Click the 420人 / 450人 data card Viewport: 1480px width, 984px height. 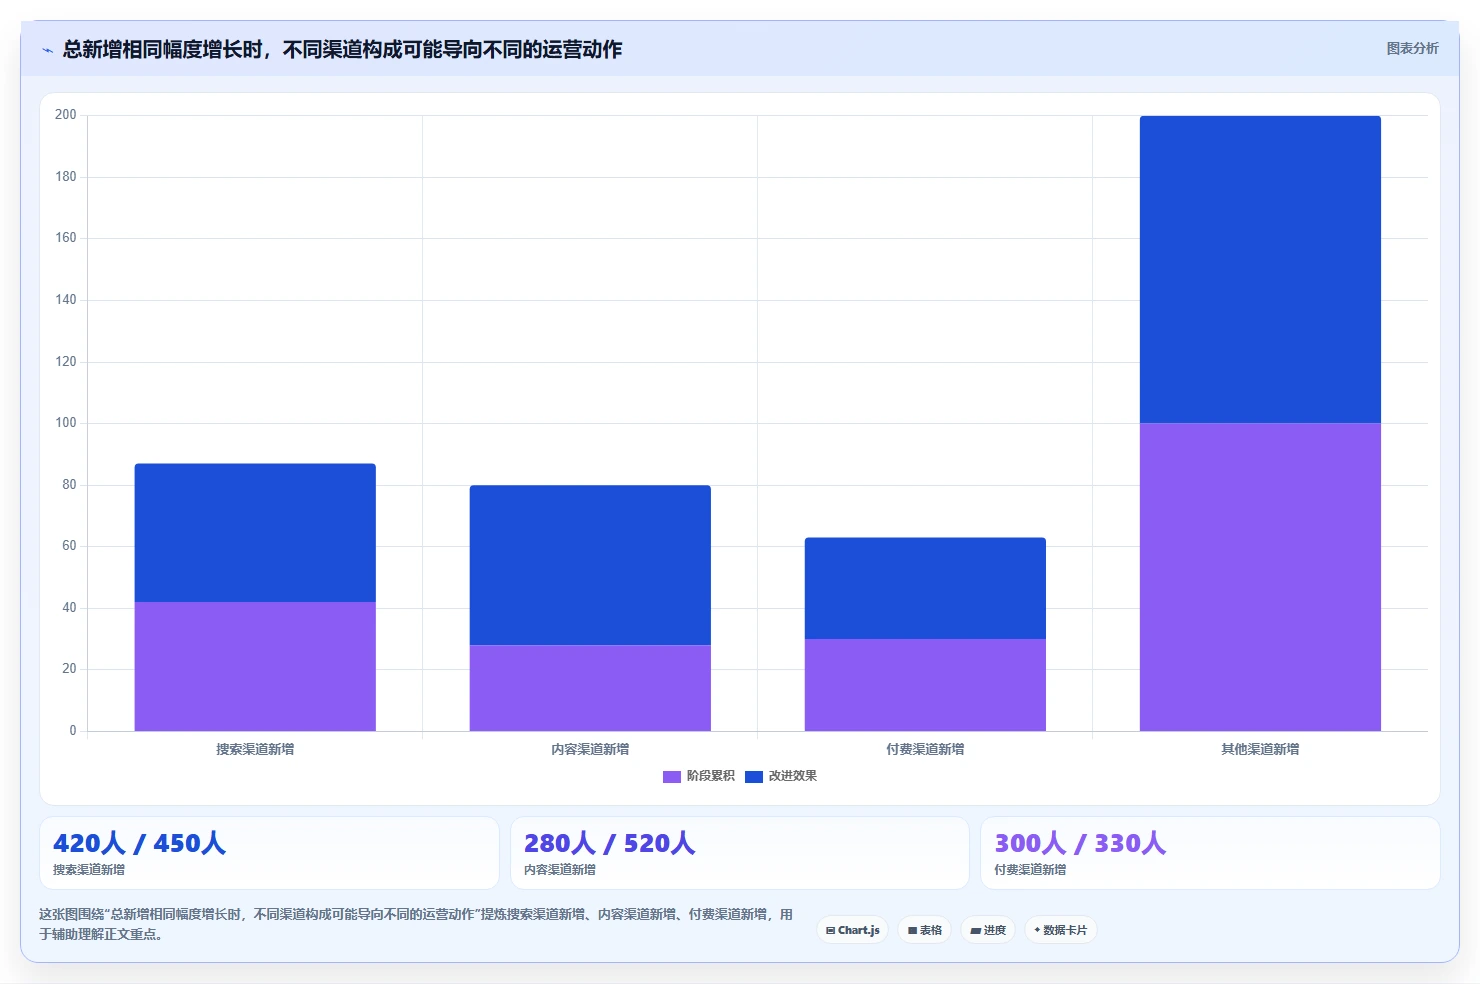269,853
